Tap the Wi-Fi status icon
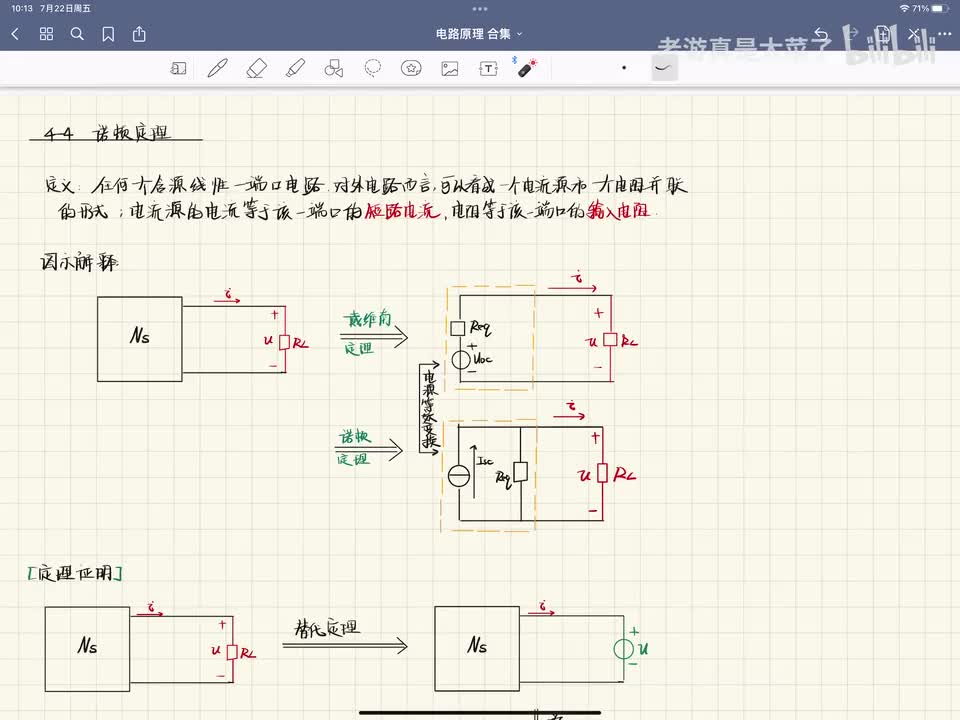 [904, 9]
